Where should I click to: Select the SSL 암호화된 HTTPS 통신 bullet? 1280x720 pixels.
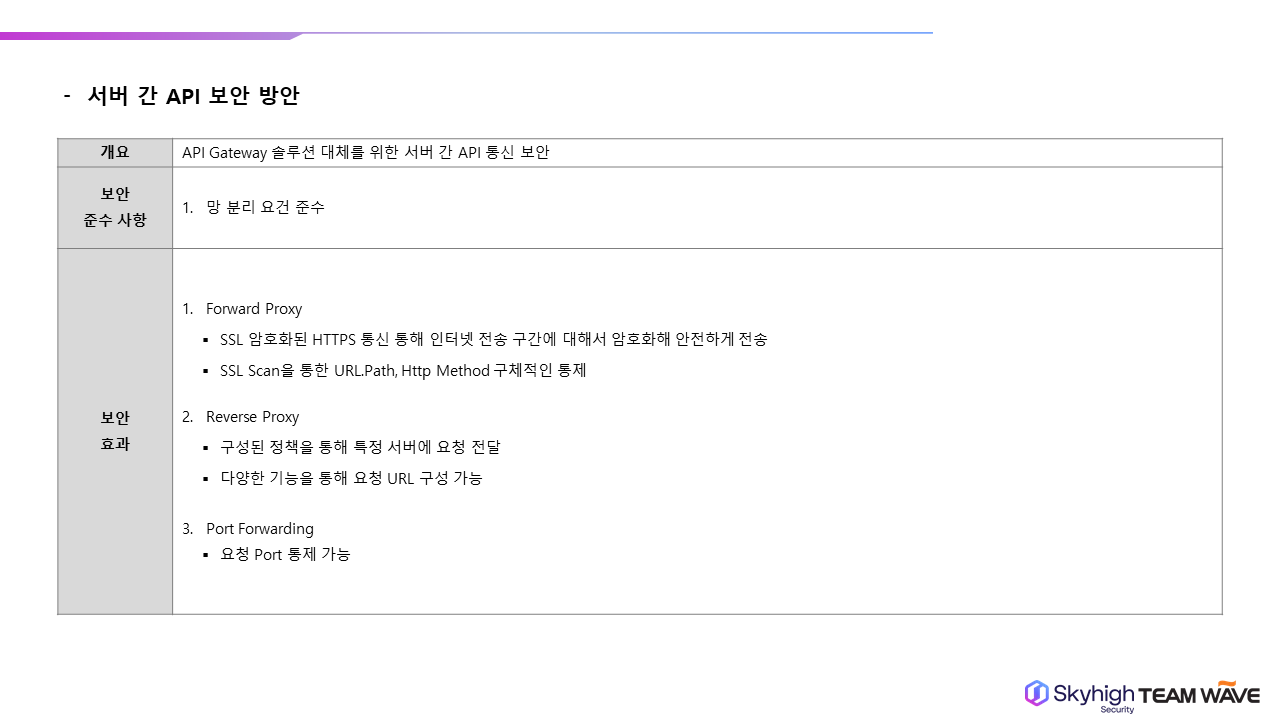click(493, 340)
